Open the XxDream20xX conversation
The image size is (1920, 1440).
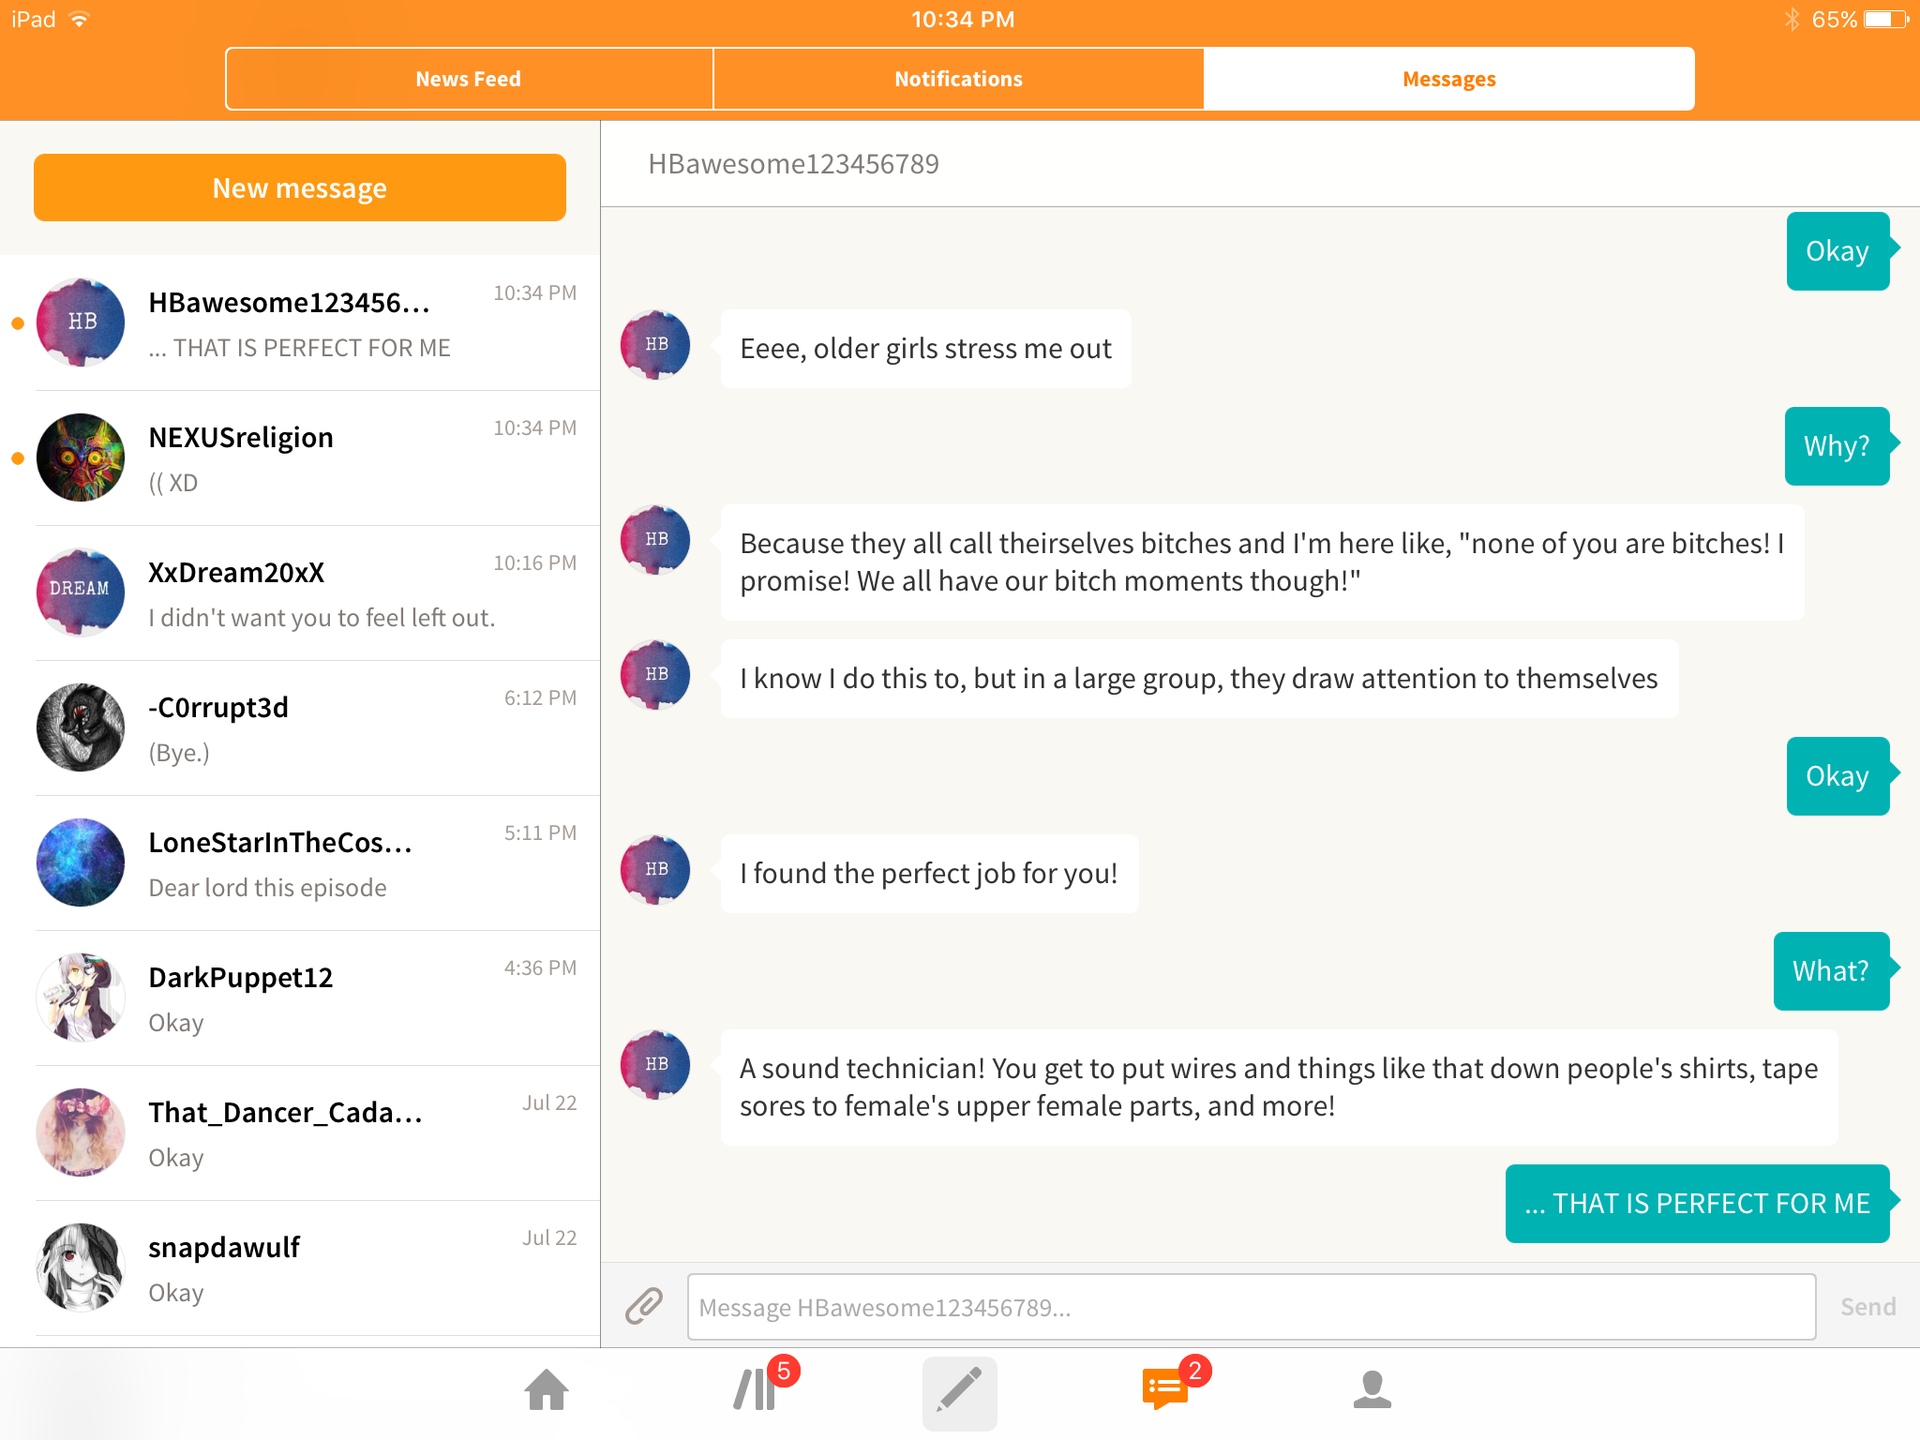point(300,593)
